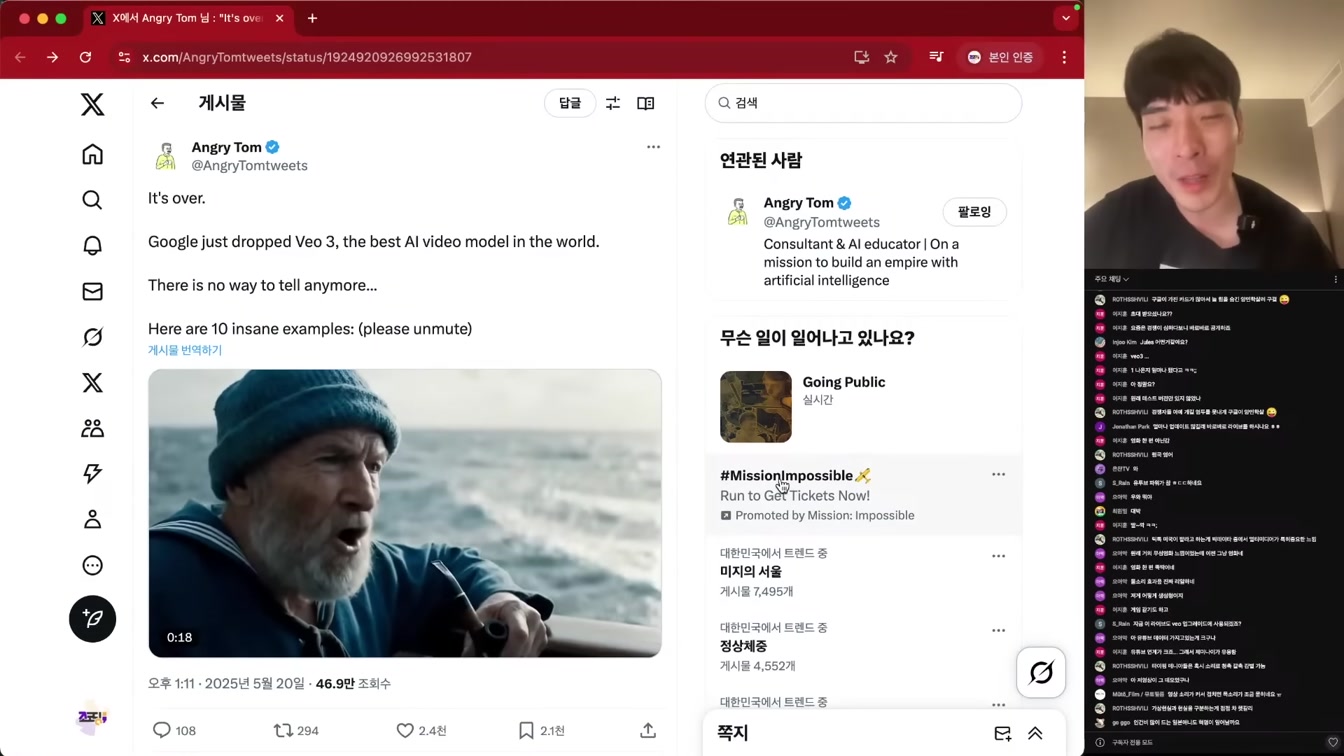Open a new browser tab
Screen dimensions: 1344x756
point(312,18)
